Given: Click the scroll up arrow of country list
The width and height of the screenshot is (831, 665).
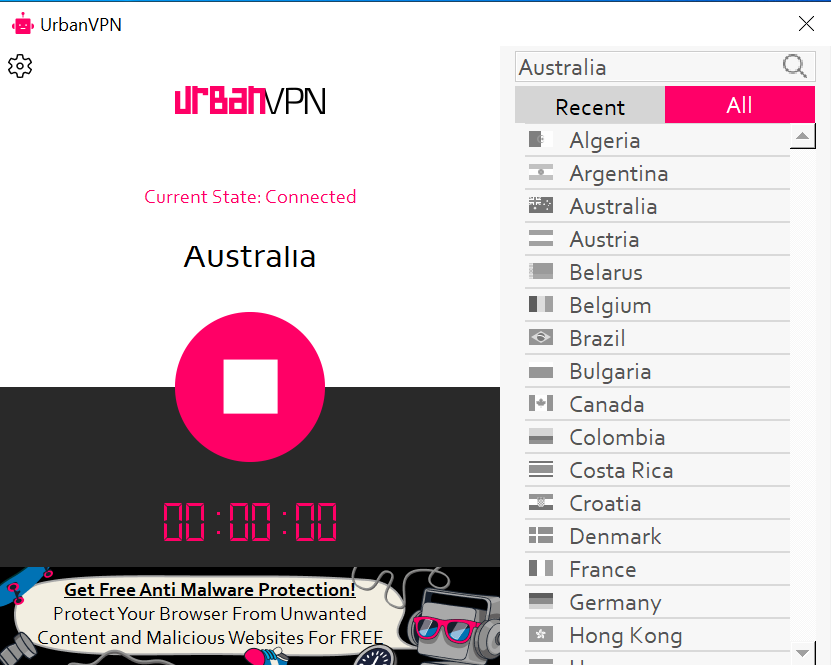Looking at the screenshot, I should tap(802, 136).
